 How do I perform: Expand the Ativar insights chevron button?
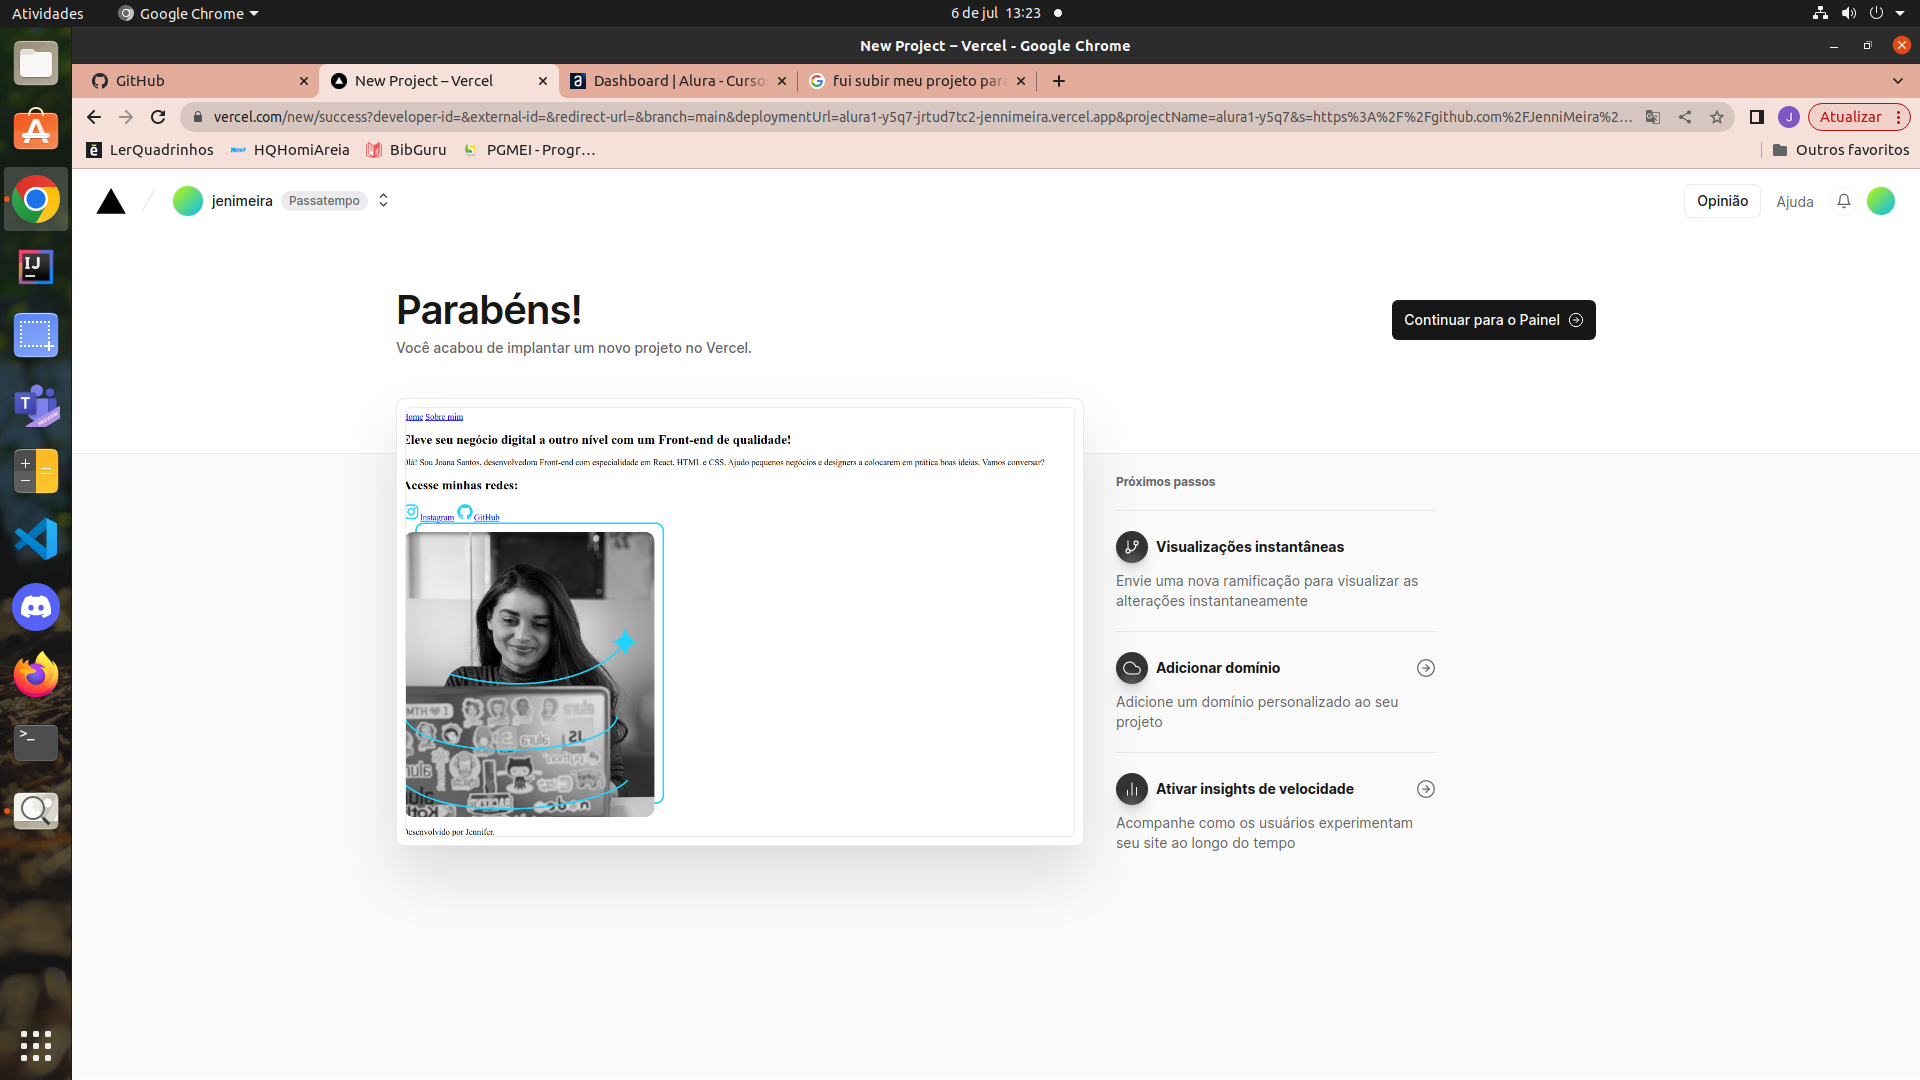(x=1423, y=787)
